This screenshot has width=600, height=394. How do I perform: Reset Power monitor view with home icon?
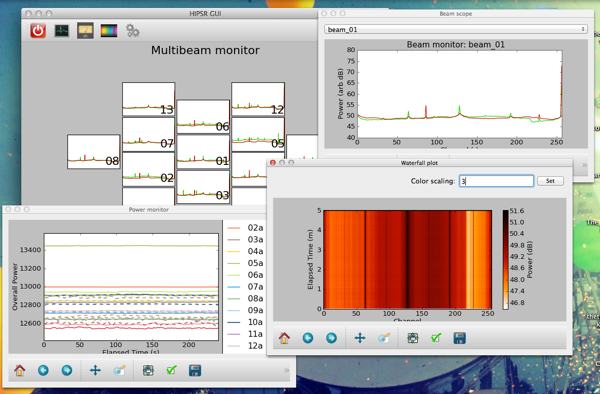tap(20, 370)
